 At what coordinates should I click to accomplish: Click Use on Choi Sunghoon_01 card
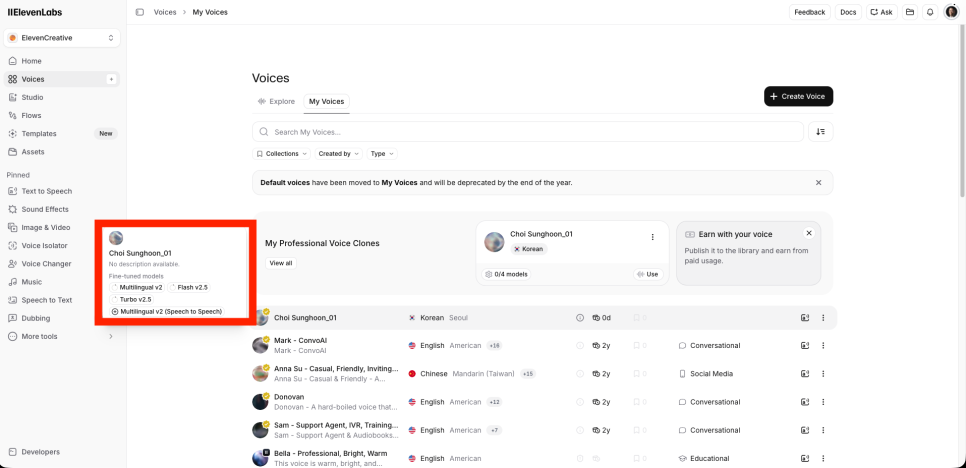pos(648,274)
